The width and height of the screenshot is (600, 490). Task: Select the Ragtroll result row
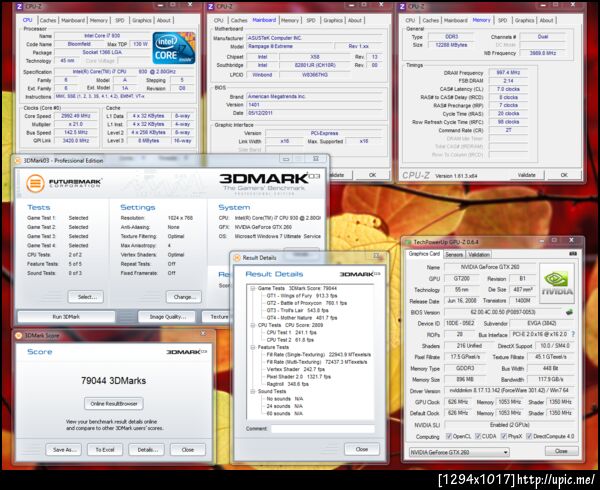point(287,384)
